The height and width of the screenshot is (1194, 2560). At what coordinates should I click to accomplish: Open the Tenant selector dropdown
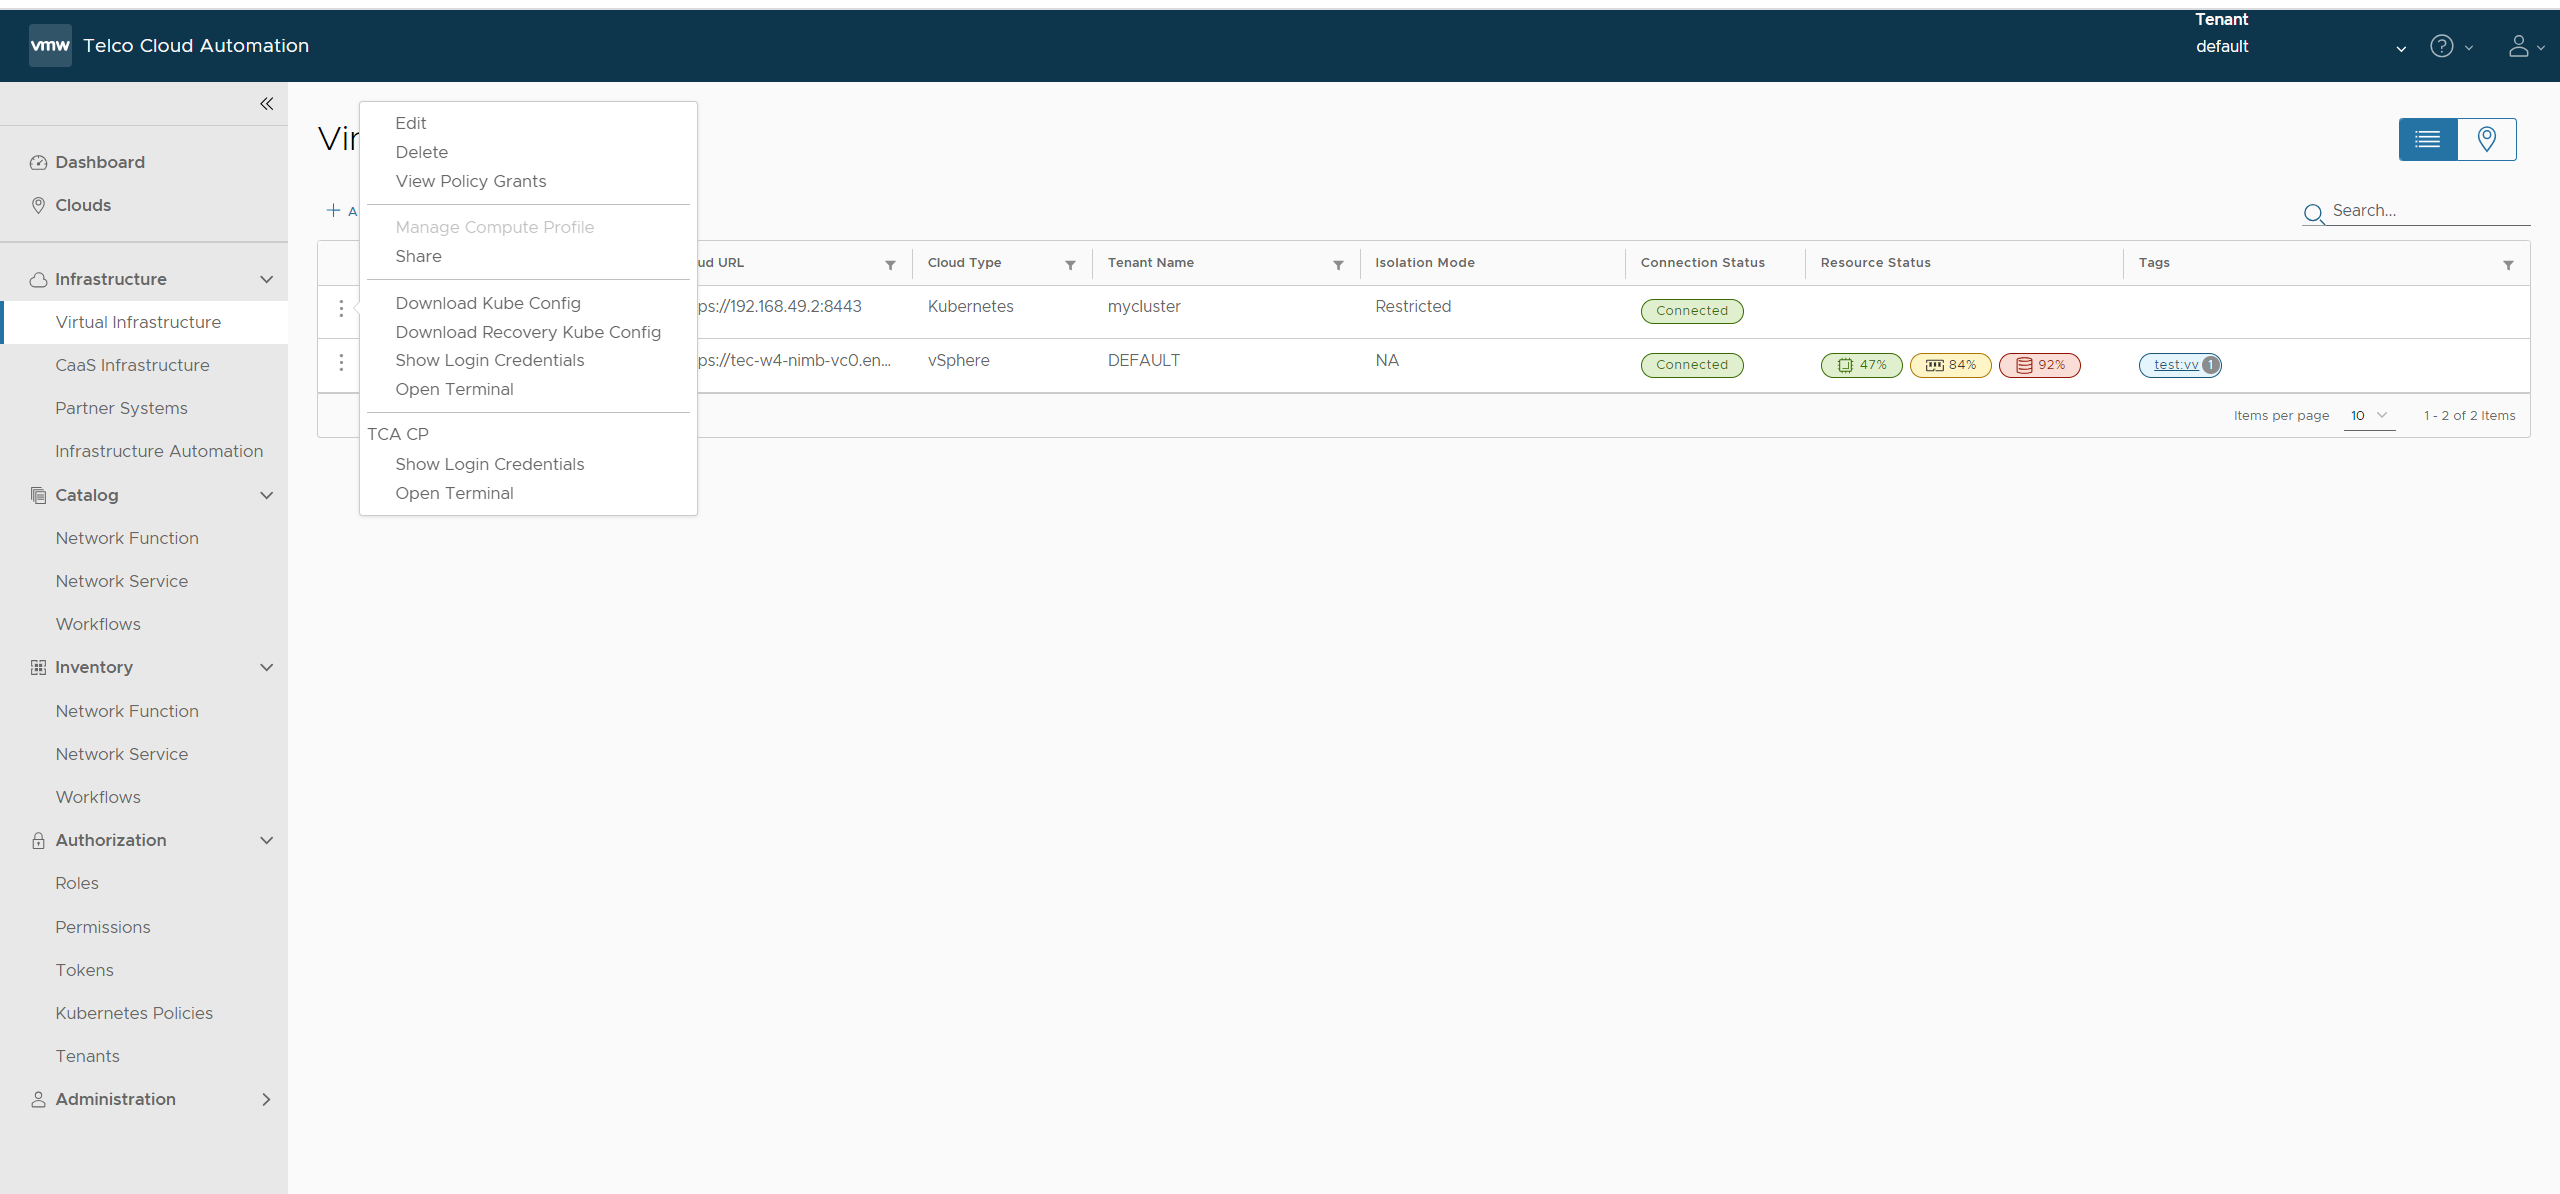pyautogui.click(x=2300, y=46)
